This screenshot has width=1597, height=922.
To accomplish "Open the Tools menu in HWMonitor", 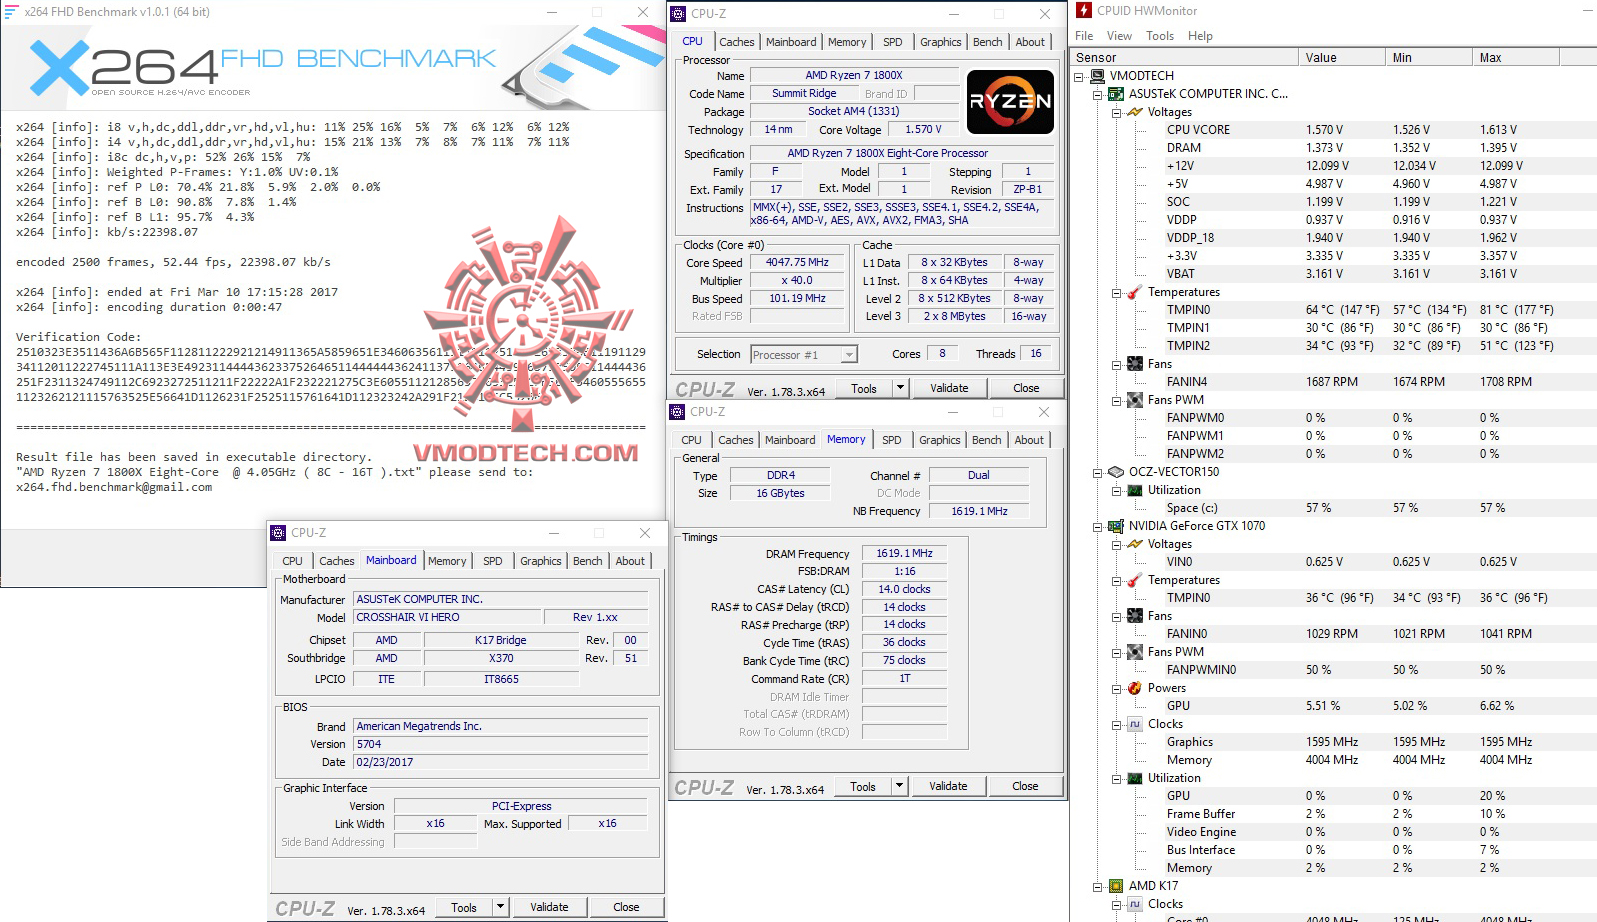I will (1160, 36).
